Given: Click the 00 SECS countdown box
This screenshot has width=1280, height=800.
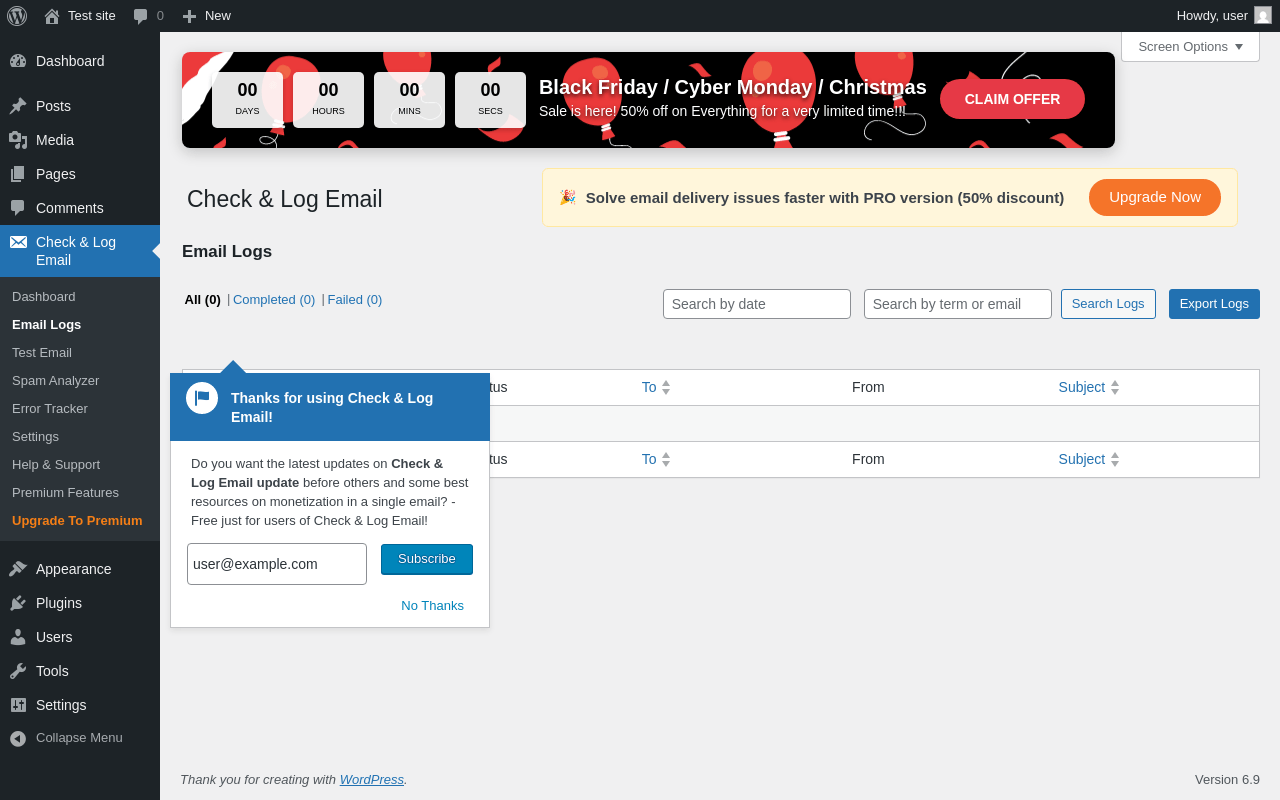Looking at the screenshot, I should (490, 100).
